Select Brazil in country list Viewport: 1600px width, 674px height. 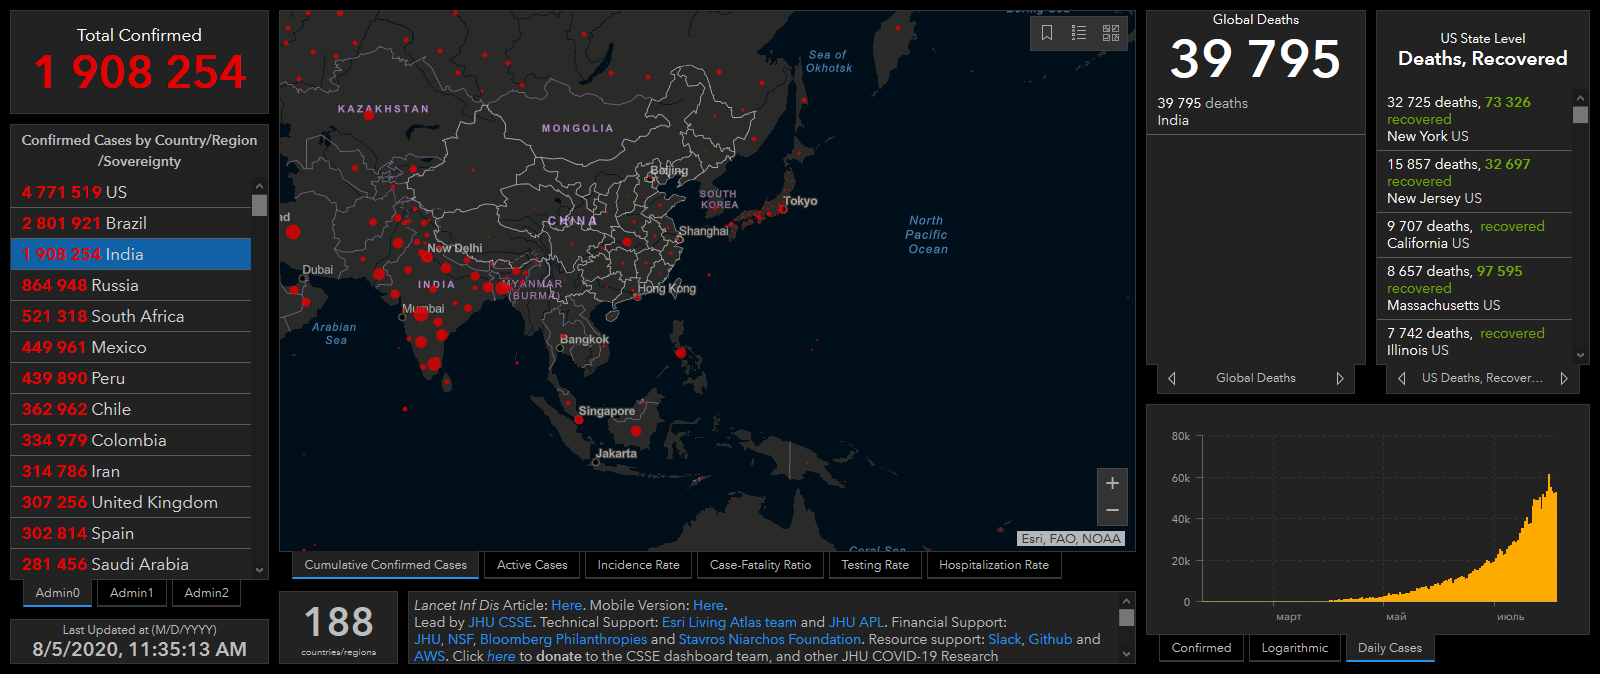[x=131, y=223]
